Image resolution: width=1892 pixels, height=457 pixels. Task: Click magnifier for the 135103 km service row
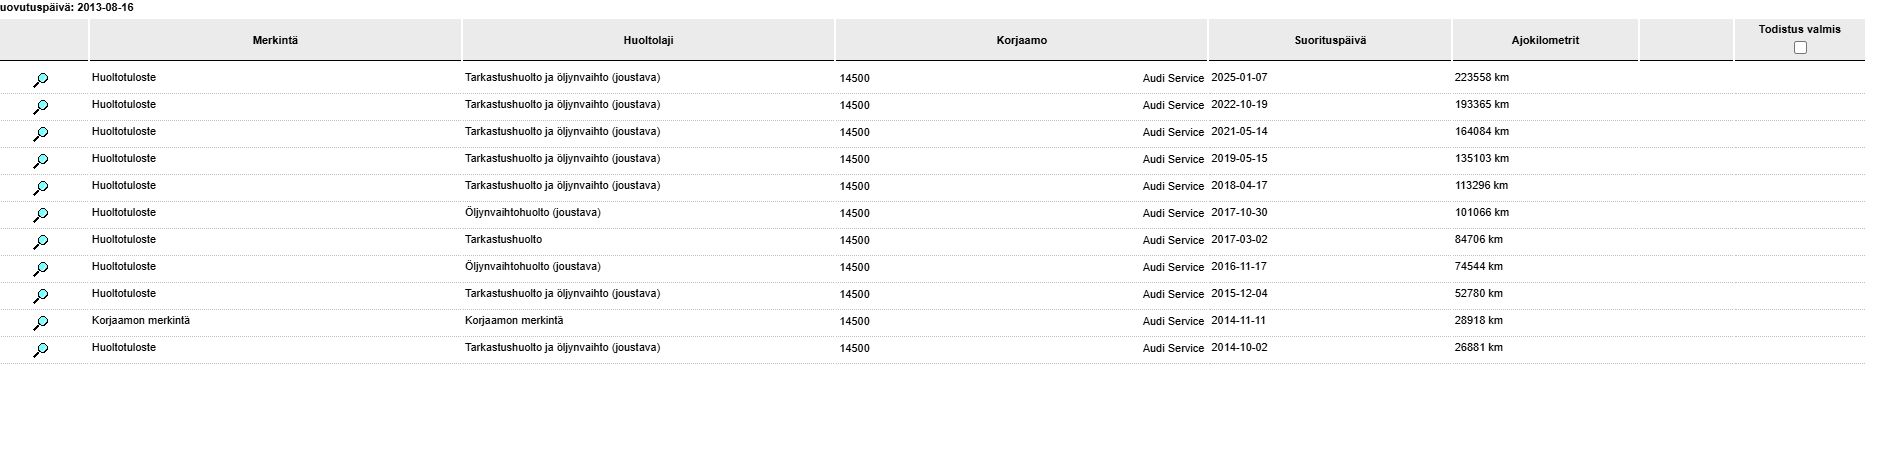coord(41,161)
